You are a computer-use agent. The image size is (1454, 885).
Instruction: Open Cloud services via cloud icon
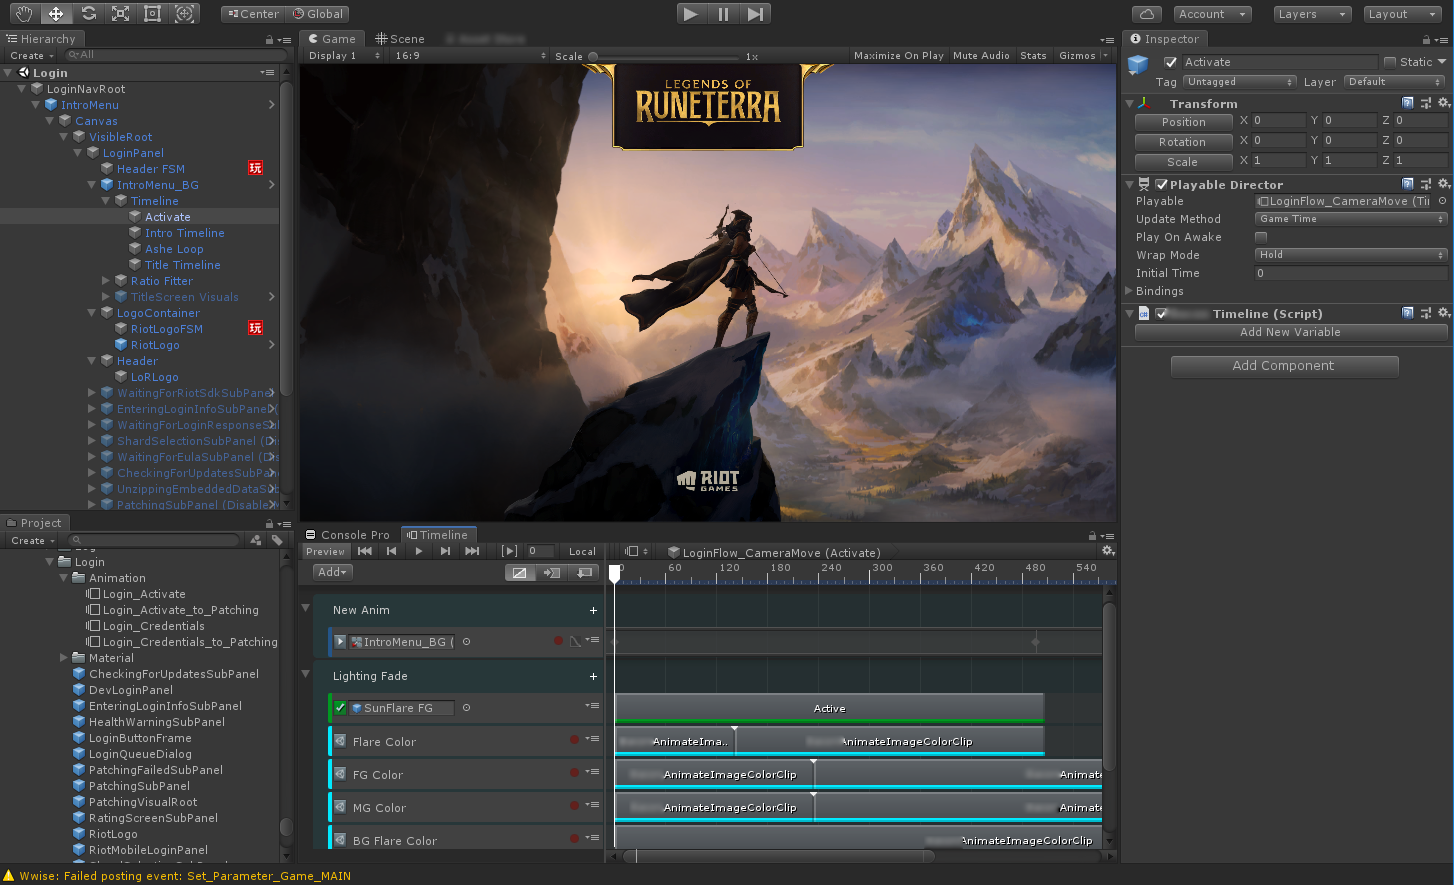(x=1147, y=14)
